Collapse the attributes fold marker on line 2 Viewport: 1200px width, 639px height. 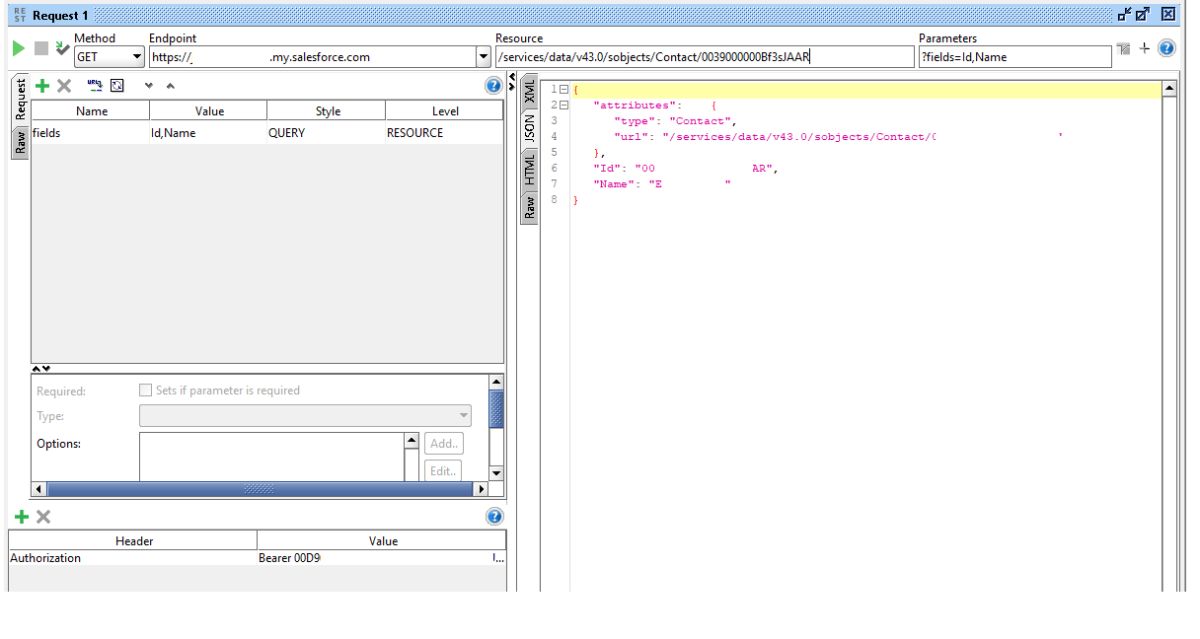click(564, 105)
